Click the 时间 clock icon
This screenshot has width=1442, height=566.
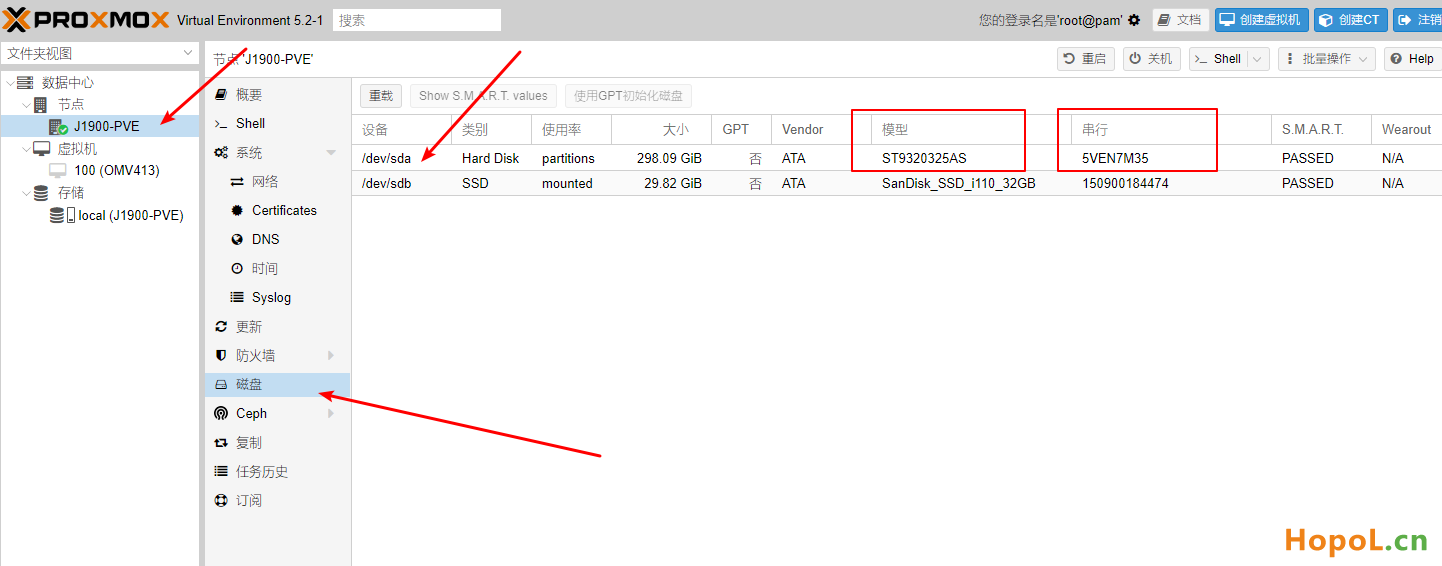click(237, 269)
